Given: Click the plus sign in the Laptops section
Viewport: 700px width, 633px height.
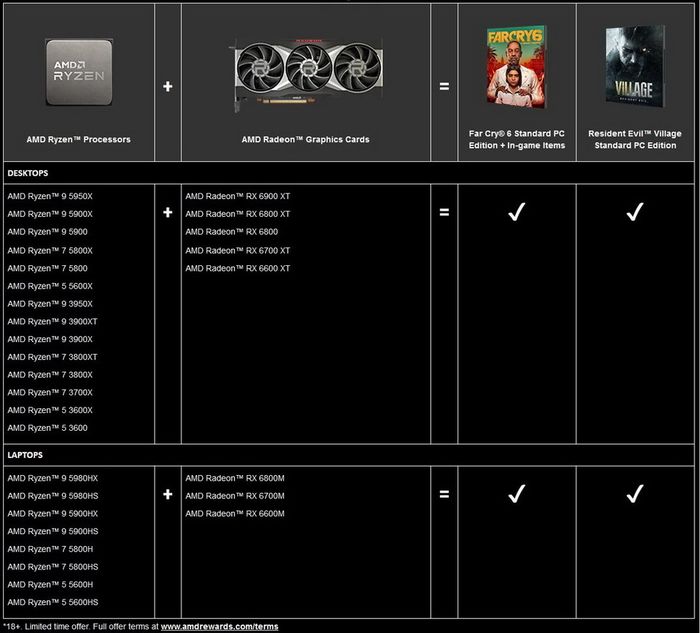Looking at the screenshot, I should pyautogui.click(x=167, y=494).
